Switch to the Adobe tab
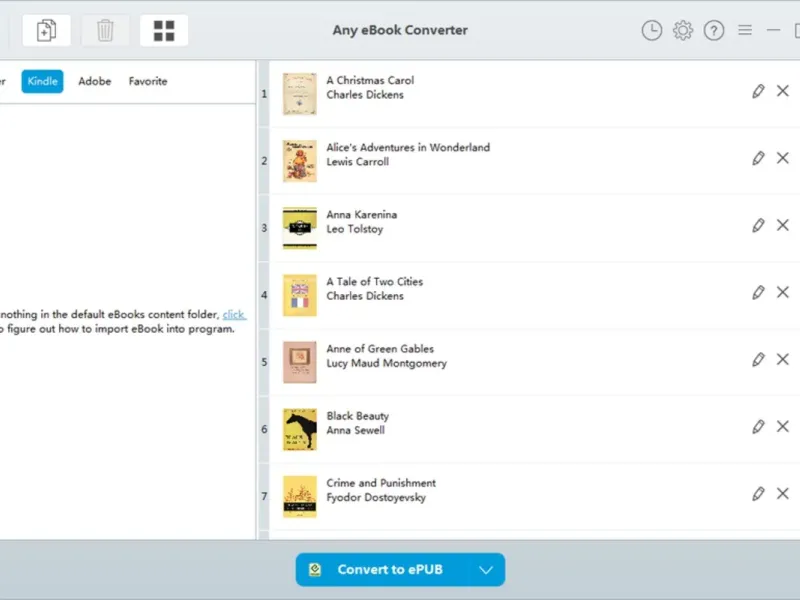The height and width of the screenshot is (600, 800). (x=95, y=82)
